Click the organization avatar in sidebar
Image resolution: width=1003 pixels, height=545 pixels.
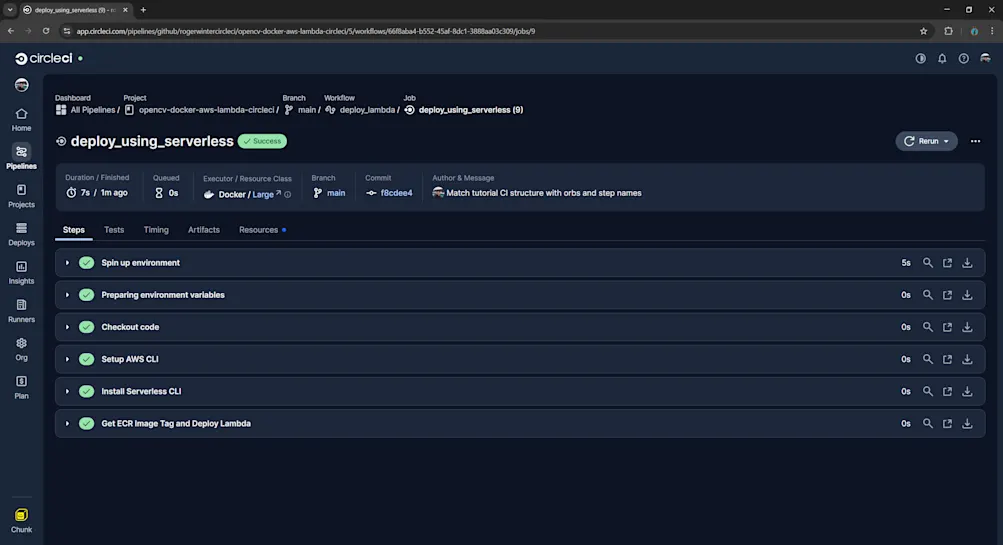pyautogui.click(x=21, y=84)
